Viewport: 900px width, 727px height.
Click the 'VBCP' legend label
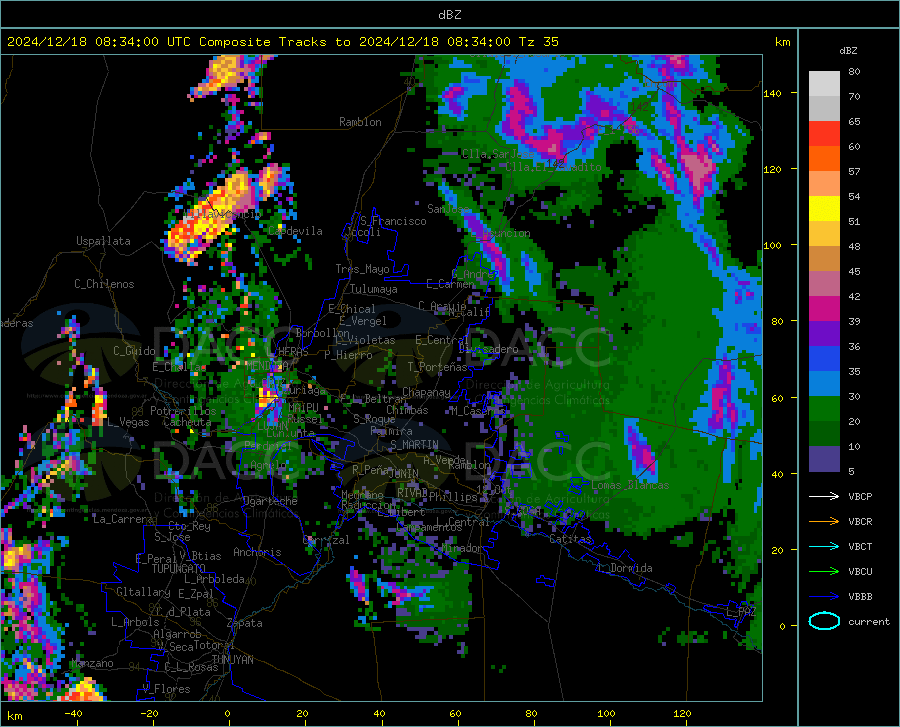point(860,497)
